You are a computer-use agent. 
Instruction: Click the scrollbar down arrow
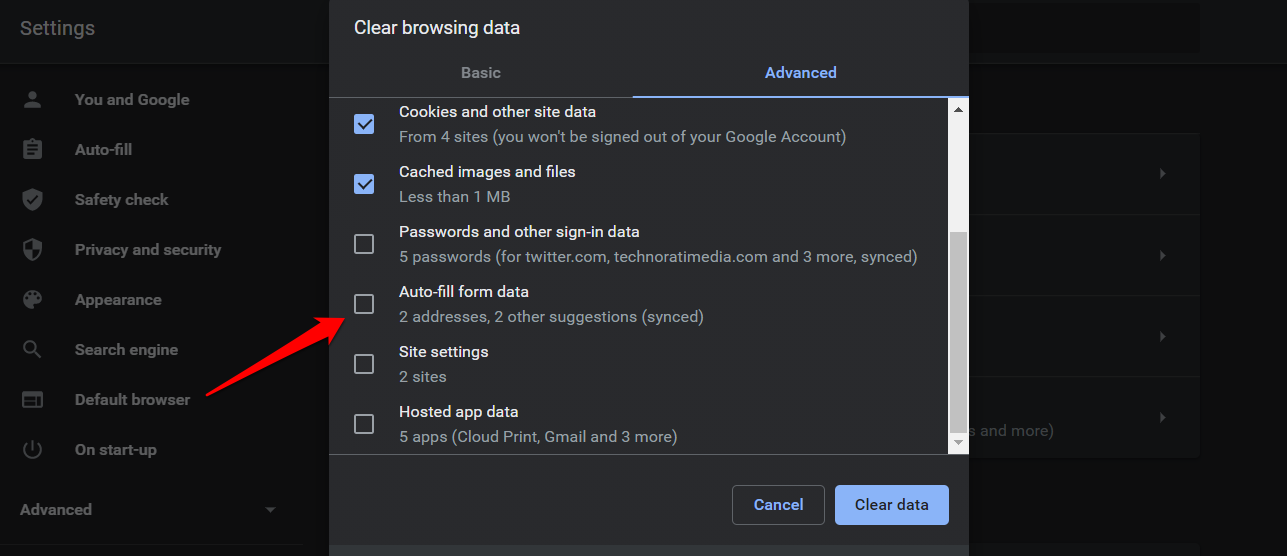[958, 441]
